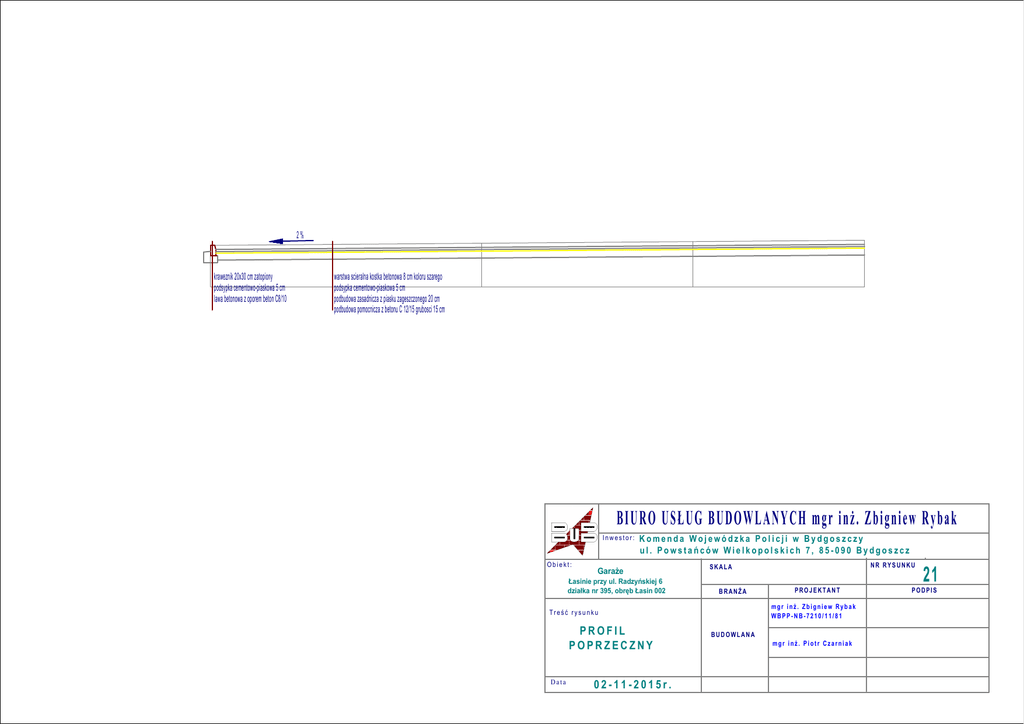Click the blue slope direction arrow
This screenshot has height=724, width=1024.
(x=291, y=241)
